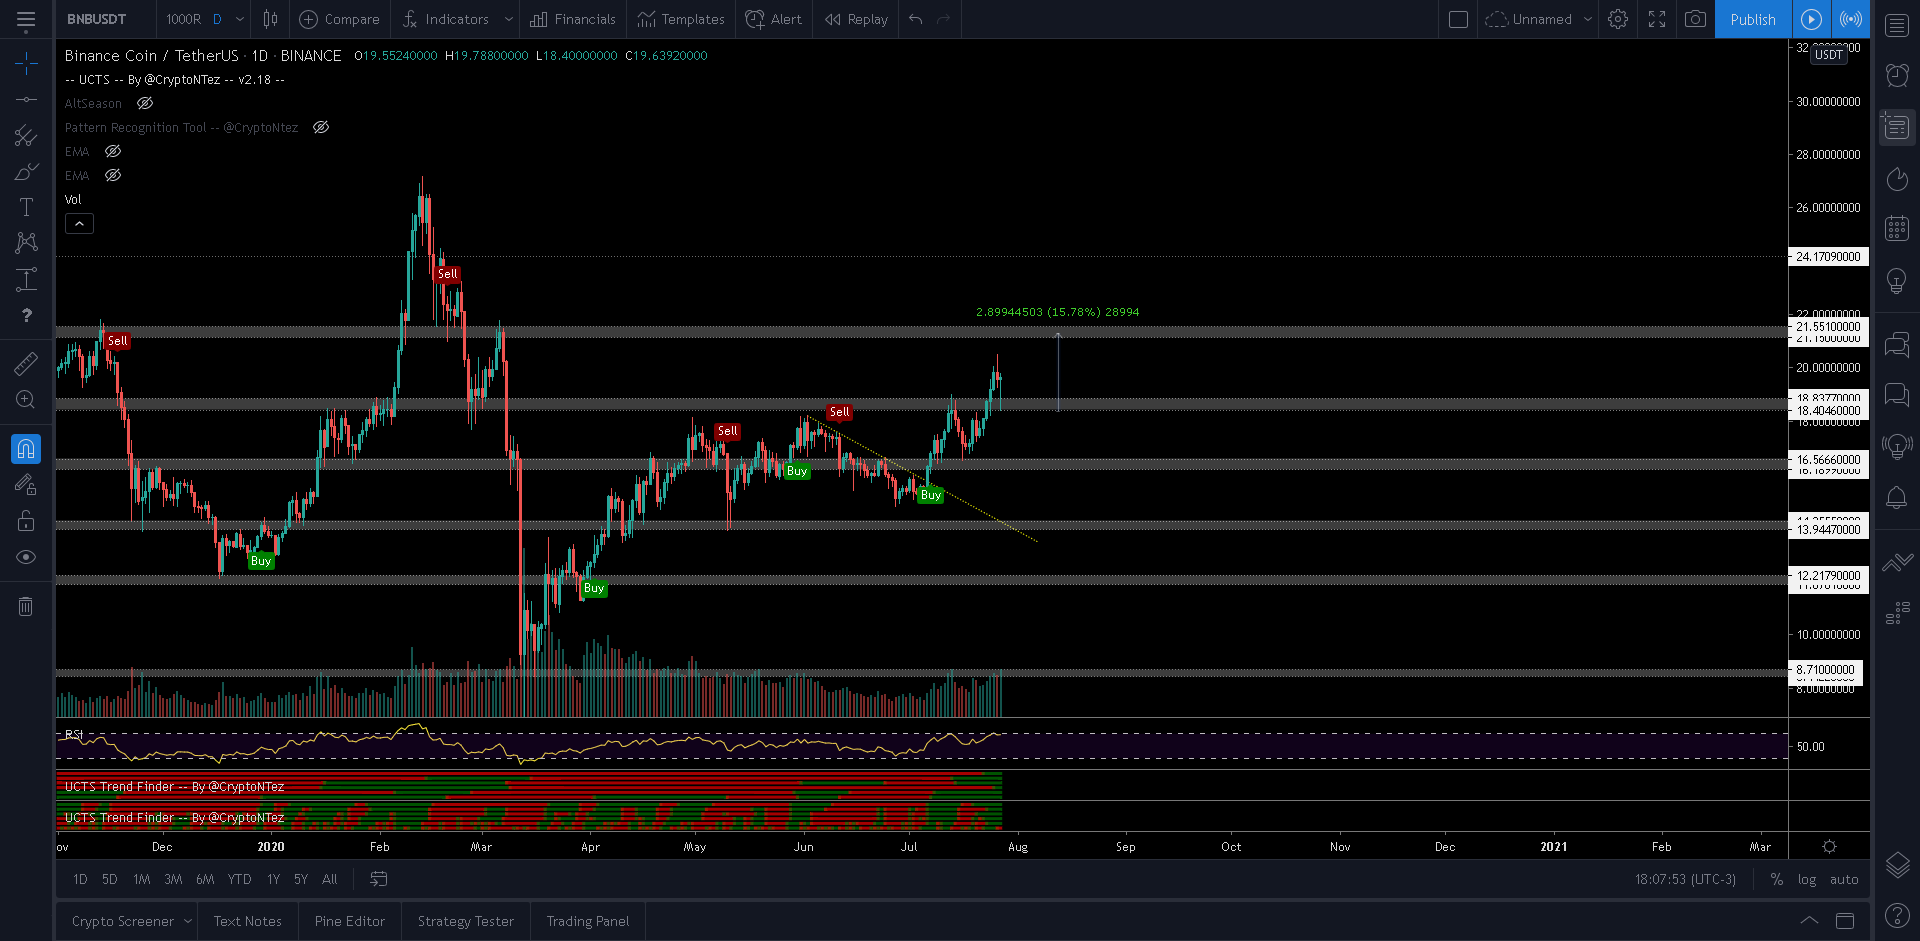This screenshot has width=1920, height=941.
Task: Expand the Crypto Screener dropdown
Action: [x=186, y=921]
